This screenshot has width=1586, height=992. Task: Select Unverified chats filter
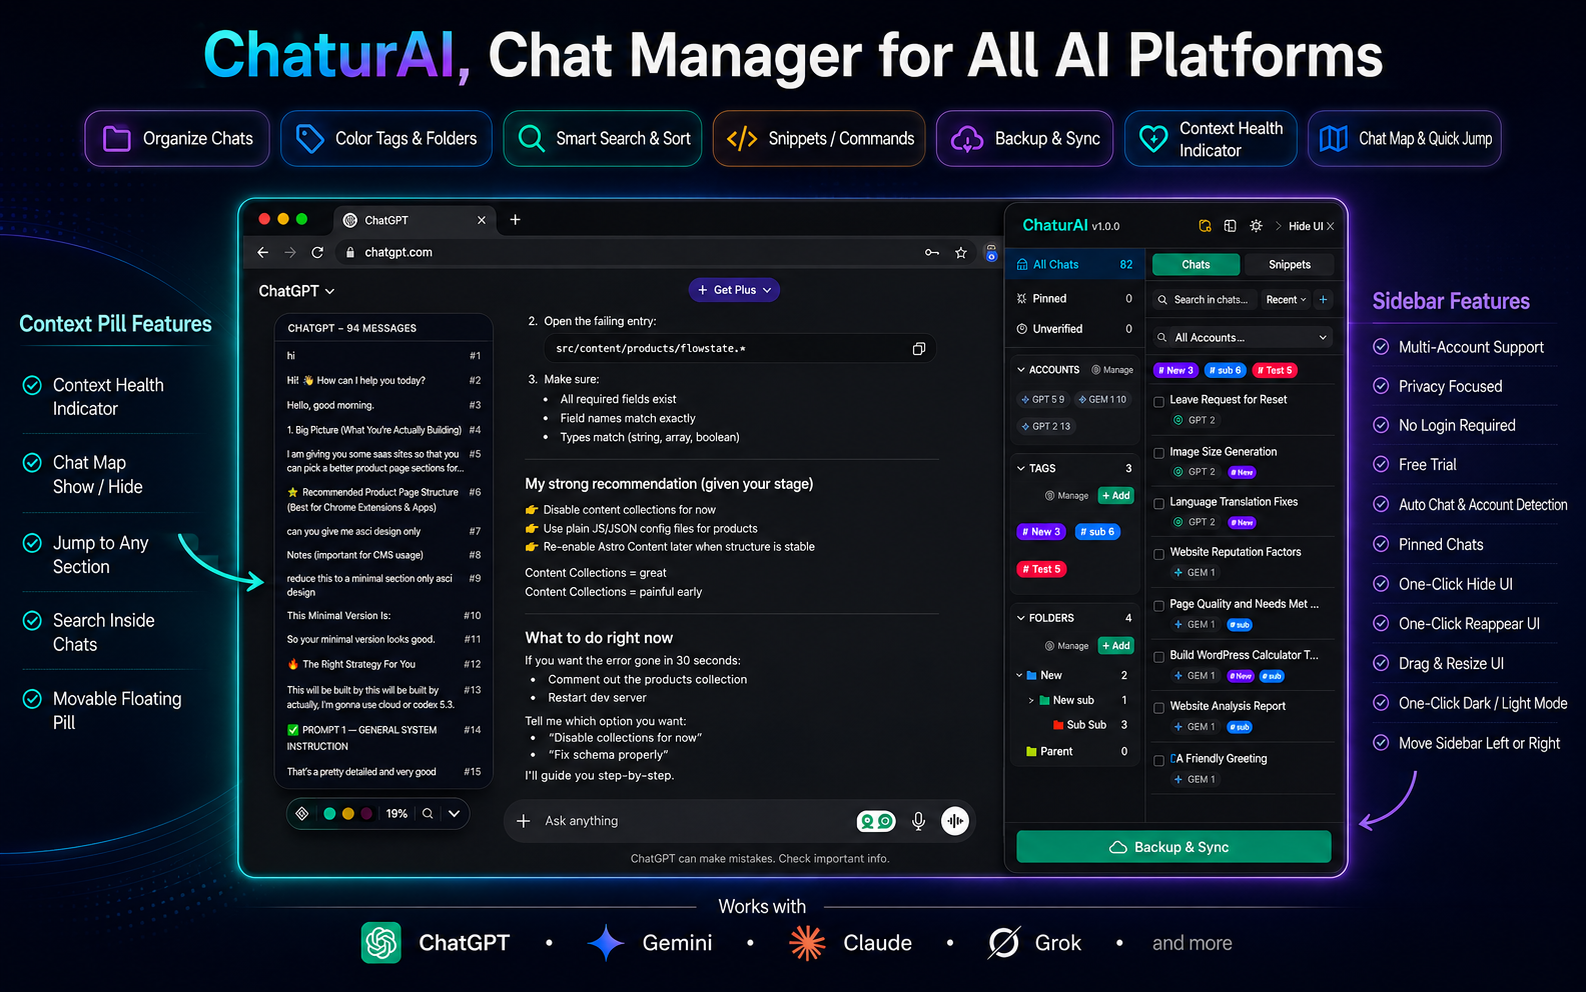[x=1075, y=329]
